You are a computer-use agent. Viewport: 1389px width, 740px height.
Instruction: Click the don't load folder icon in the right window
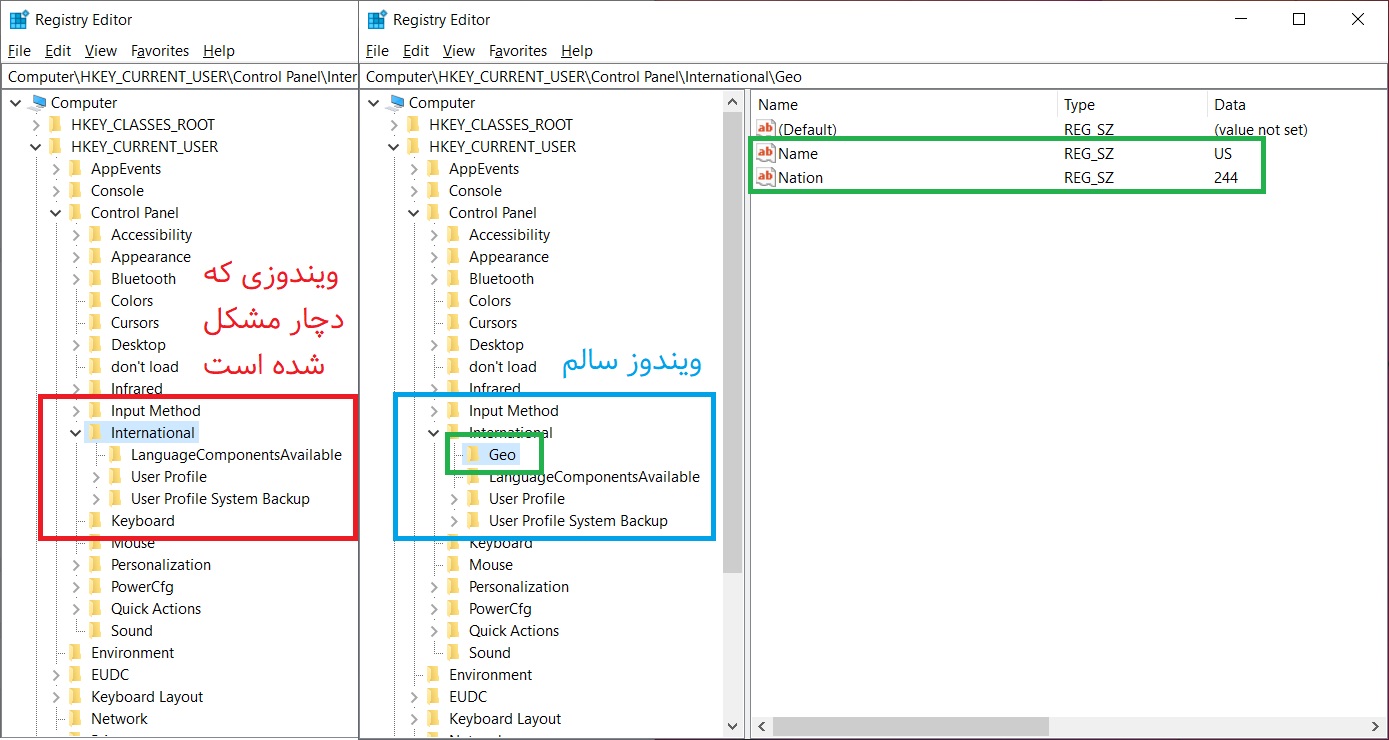[455, 367]
